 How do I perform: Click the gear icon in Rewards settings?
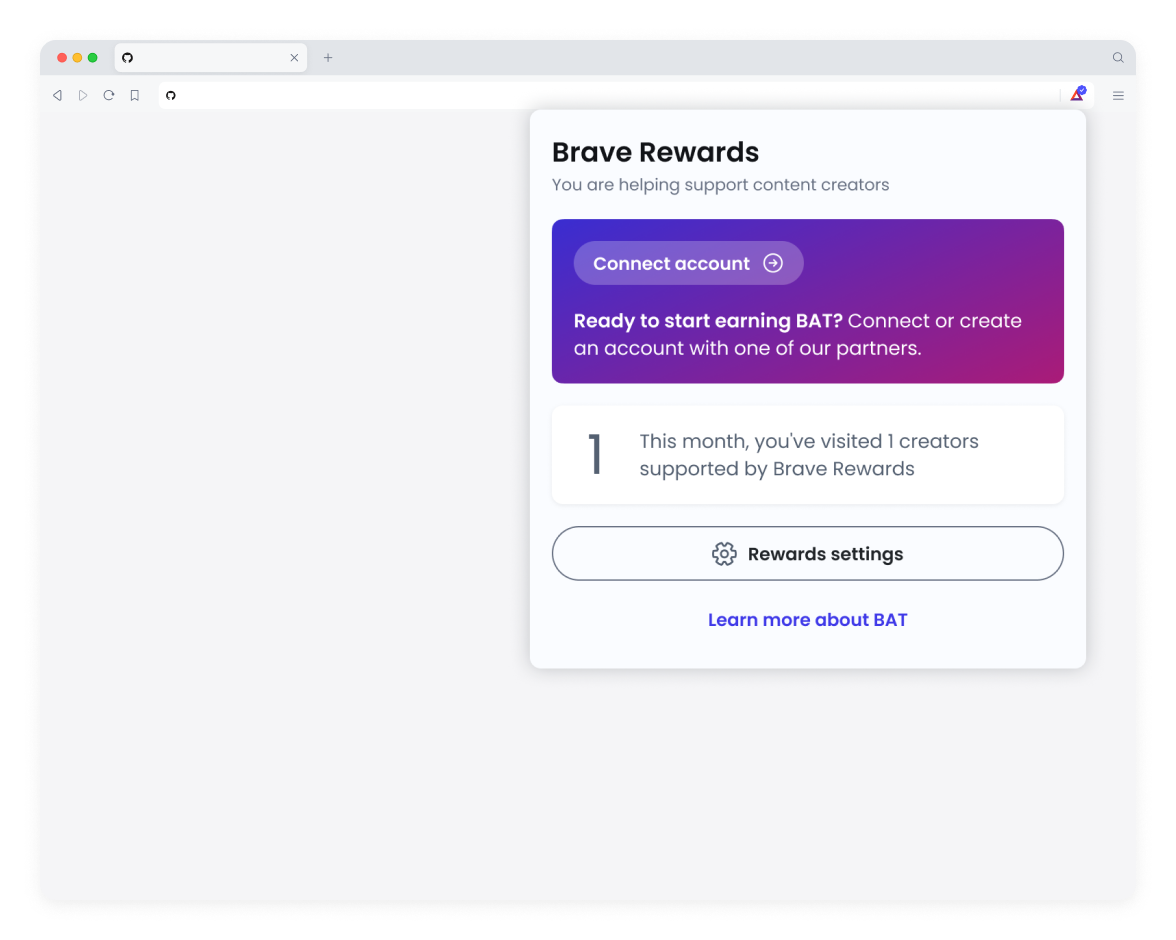(724, 554)
